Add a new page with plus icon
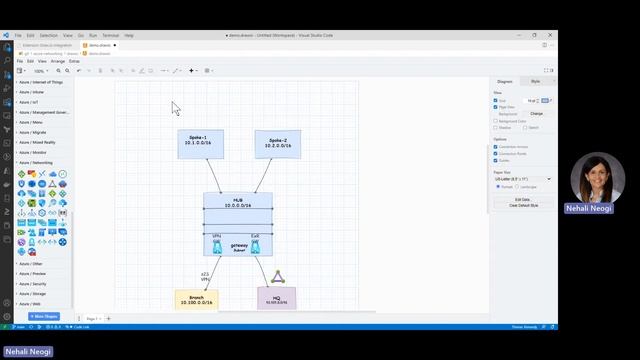 coord(109,318)
